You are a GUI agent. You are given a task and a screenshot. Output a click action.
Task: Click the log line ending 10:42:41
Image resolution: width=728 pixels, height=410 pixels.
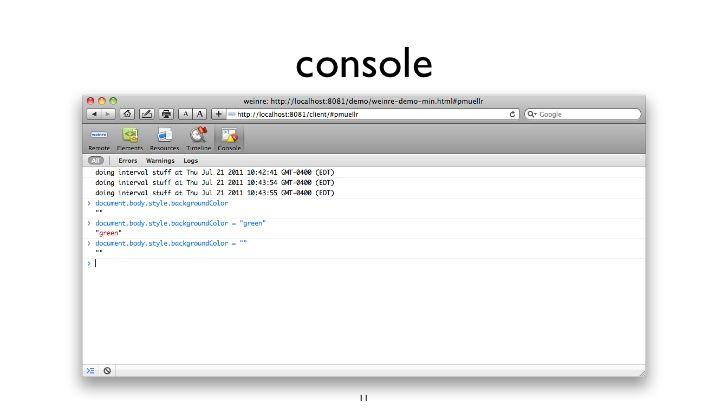point(214,172)
